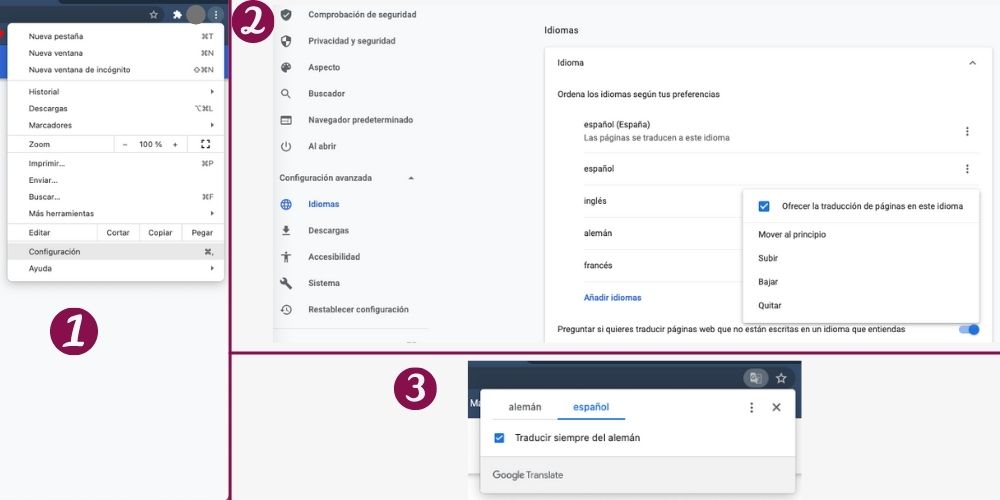Open Idiomas settings in sidebar
This screenshot has width=1000, height=500.
point(323,204)
